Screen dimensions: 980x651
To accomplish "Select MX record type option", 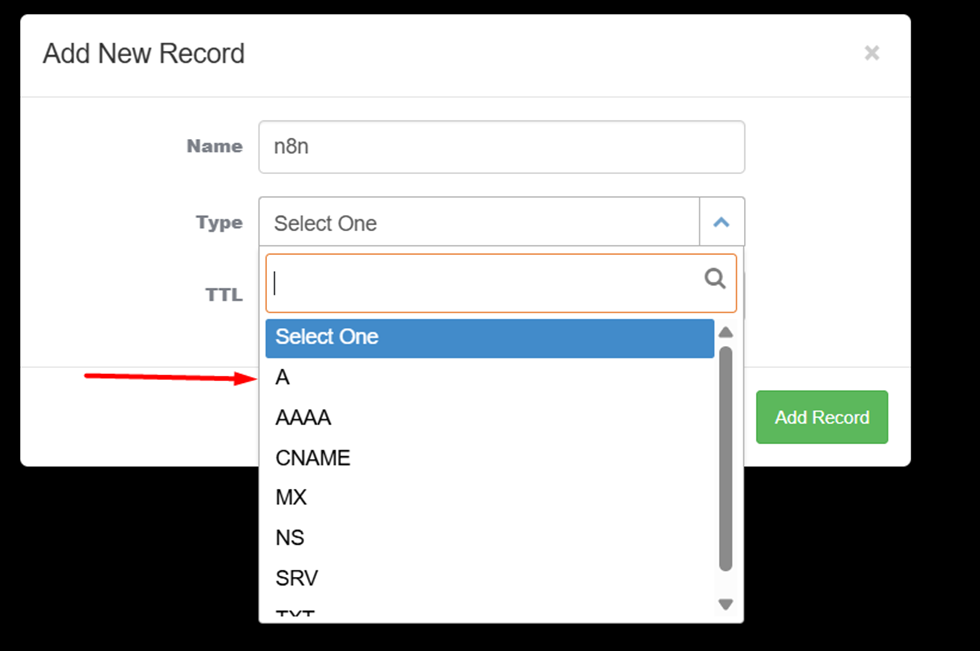I will click(291, 498).
